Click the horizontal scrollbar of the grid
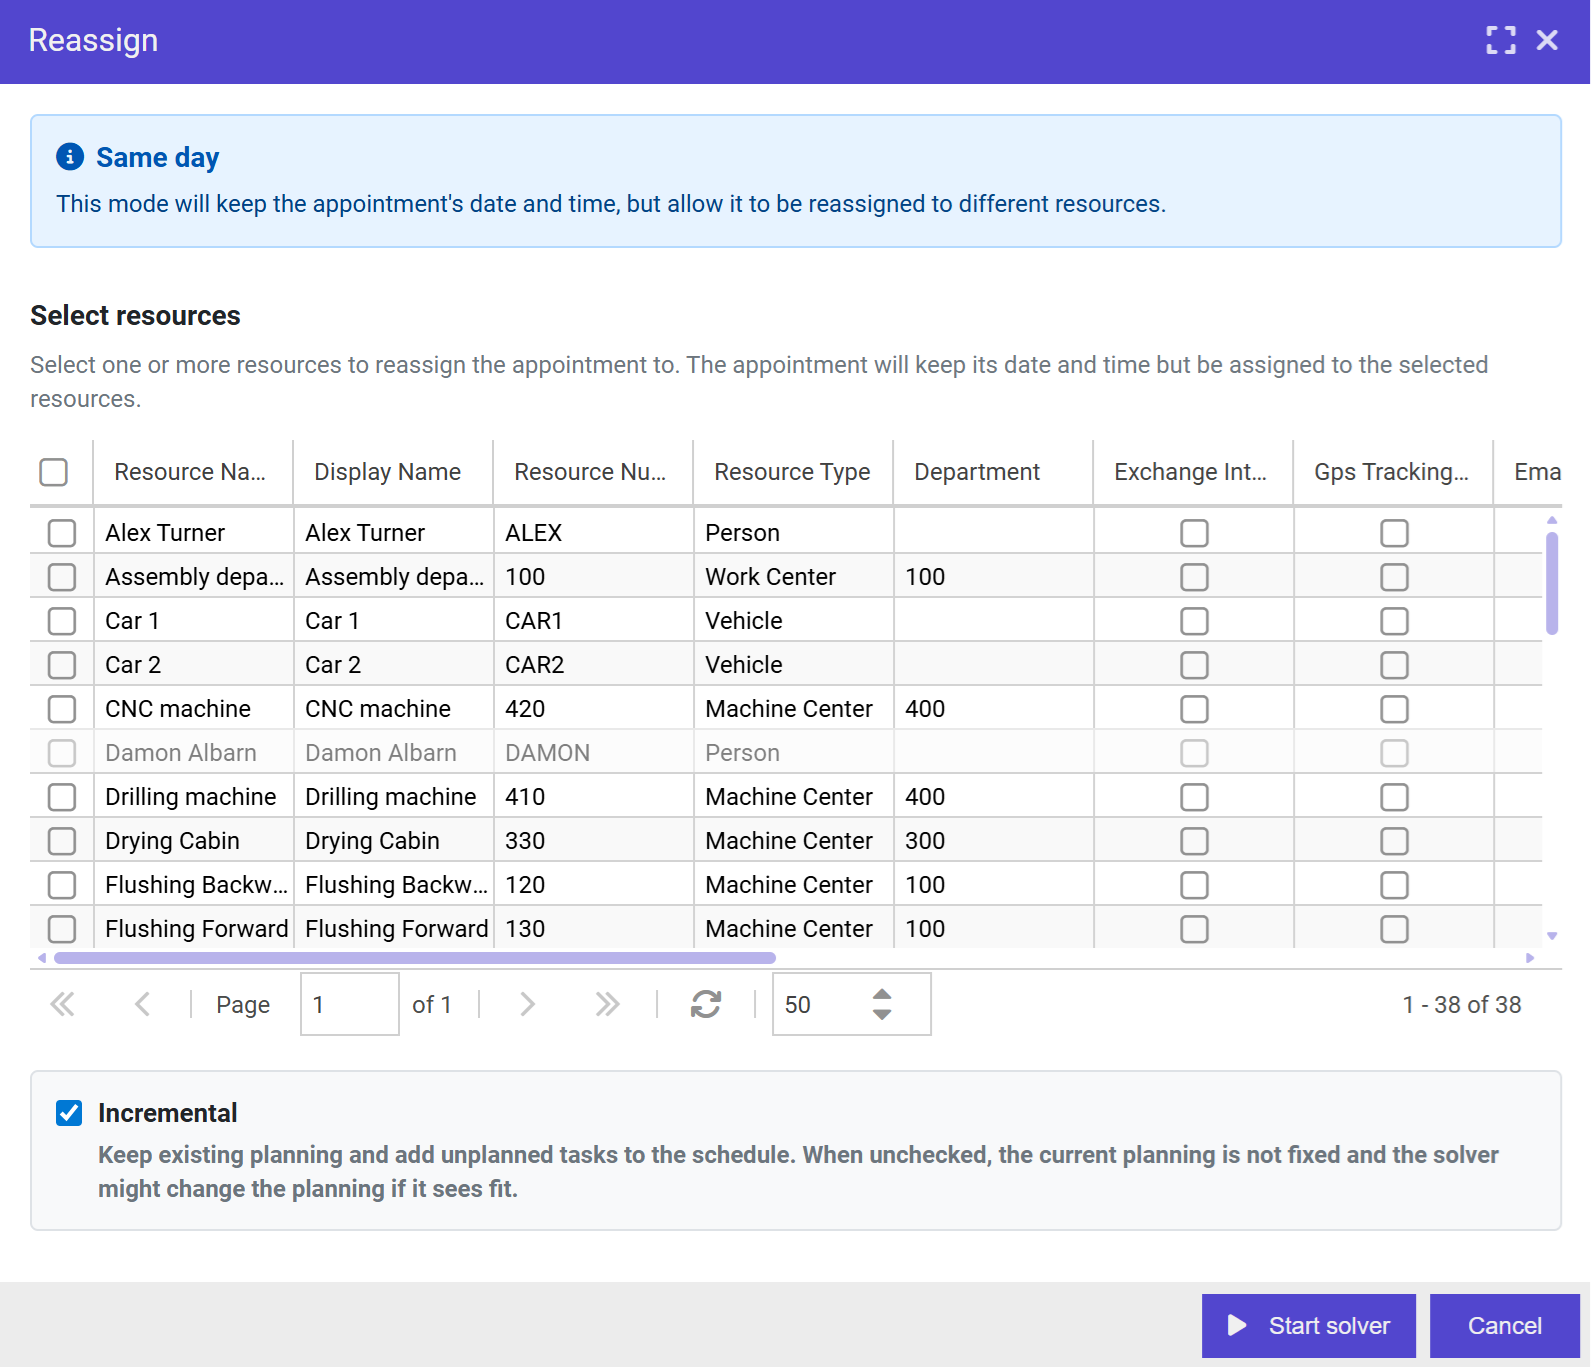1592x1367 pixels. (x=414, y=958)
